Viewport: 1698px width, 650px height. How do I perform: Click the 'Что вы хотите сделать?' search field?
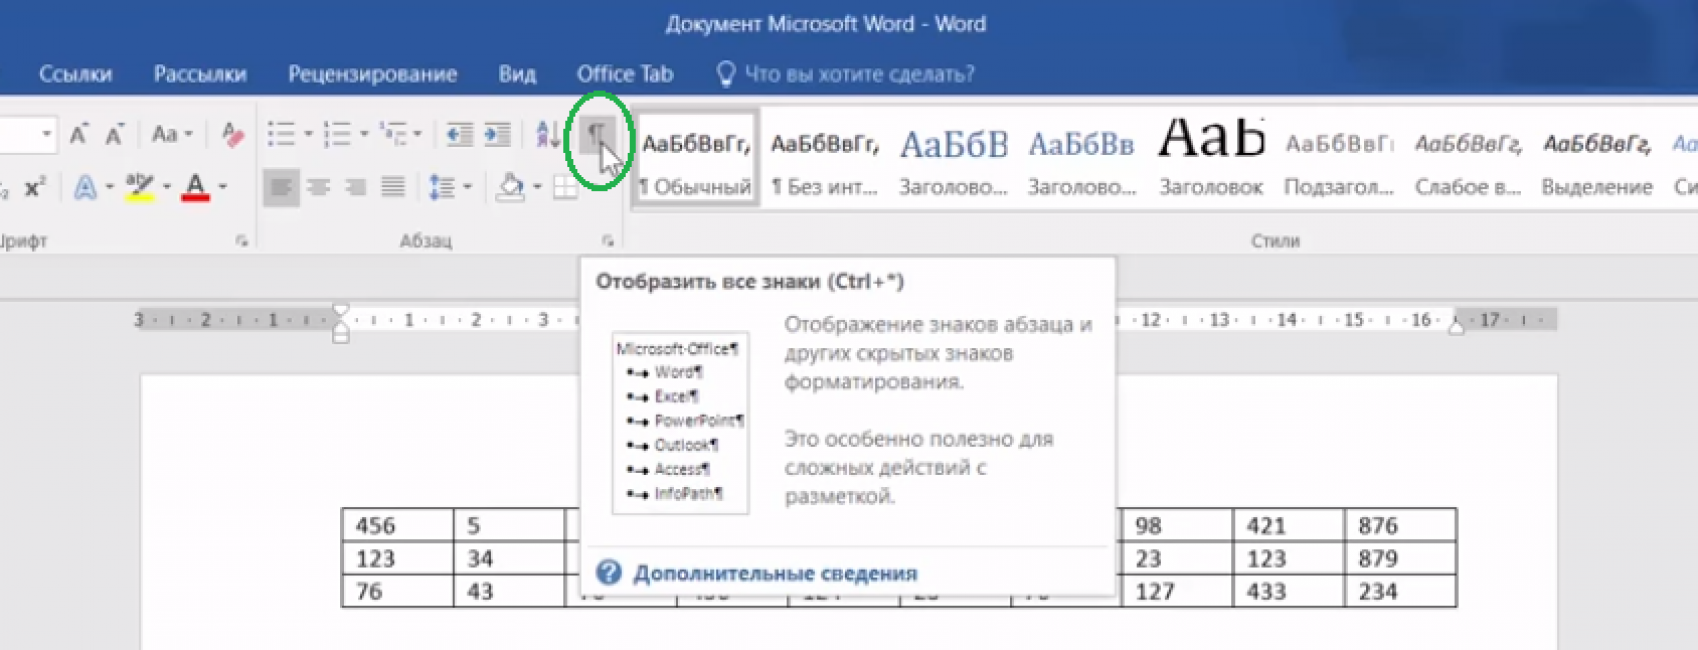point(858,74)
